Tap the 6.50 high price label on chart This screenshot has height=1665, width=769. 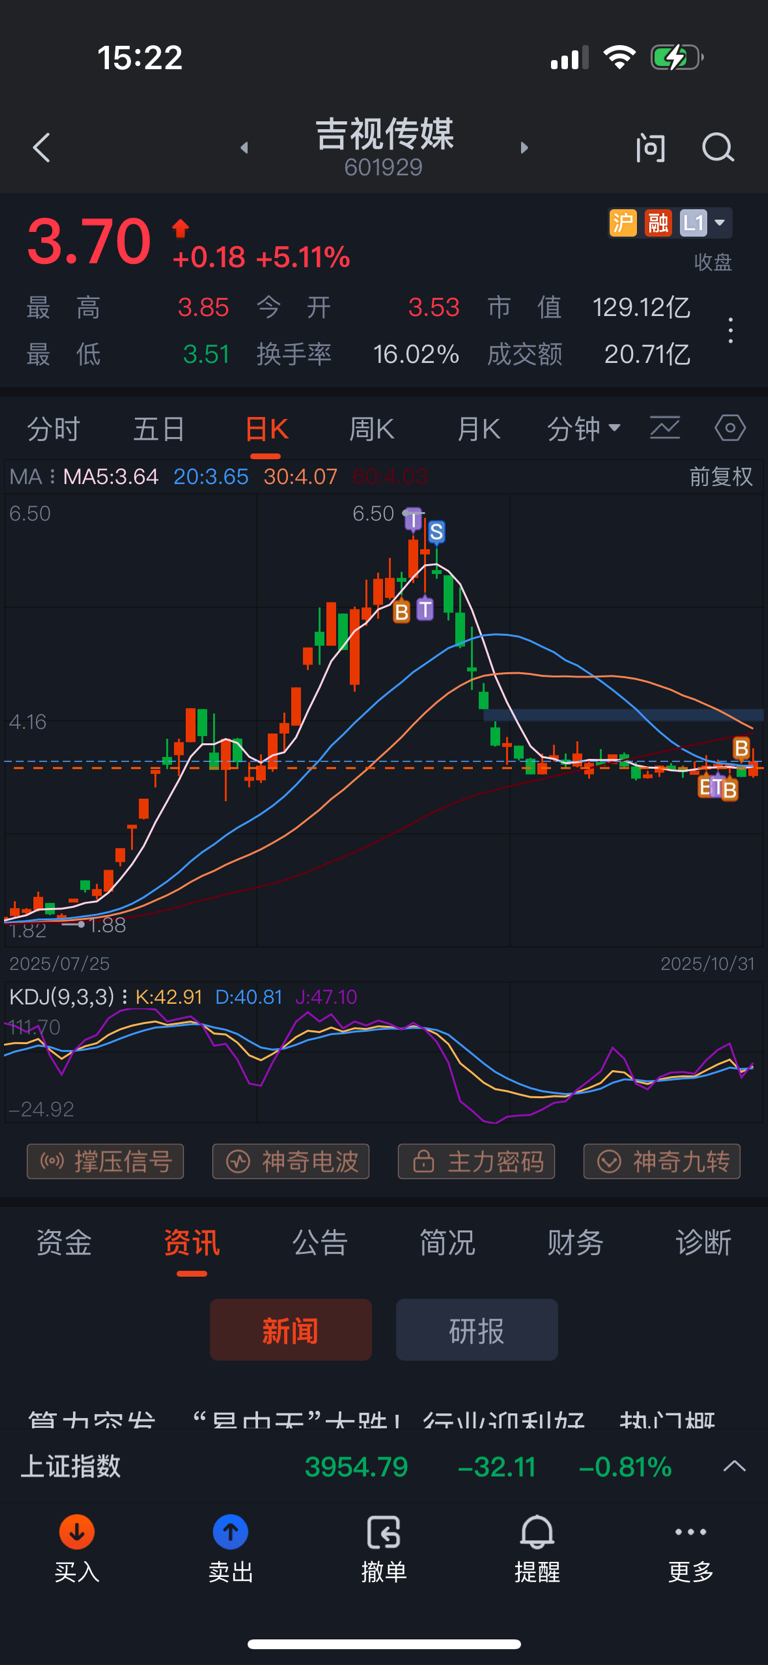pos(373,514)
